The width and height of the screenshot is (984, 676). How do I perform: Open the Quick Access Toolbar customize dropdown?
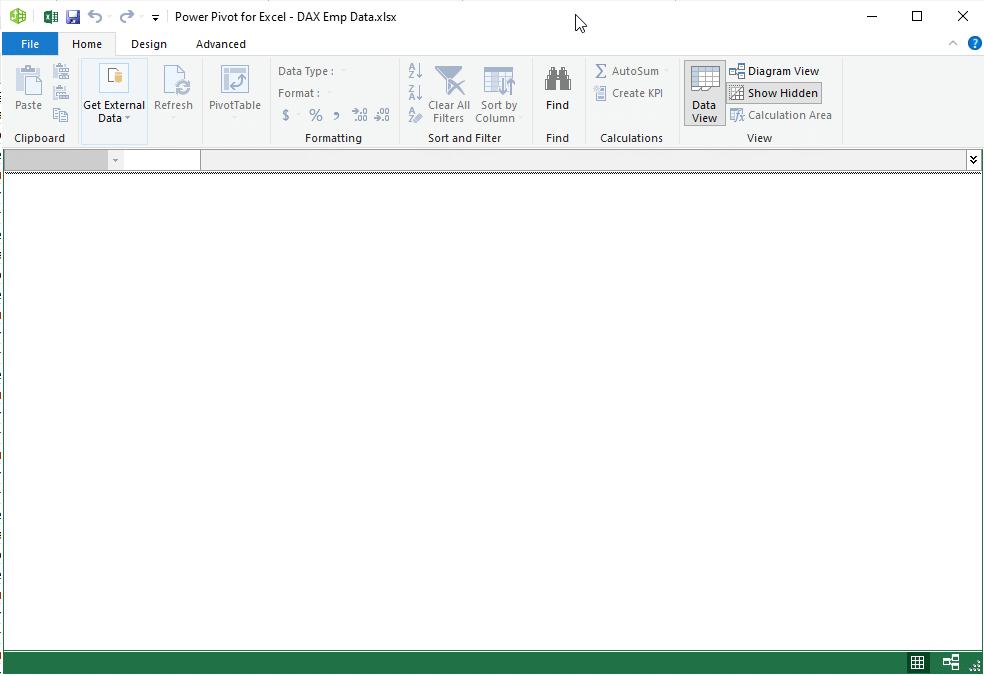[155, 16]
